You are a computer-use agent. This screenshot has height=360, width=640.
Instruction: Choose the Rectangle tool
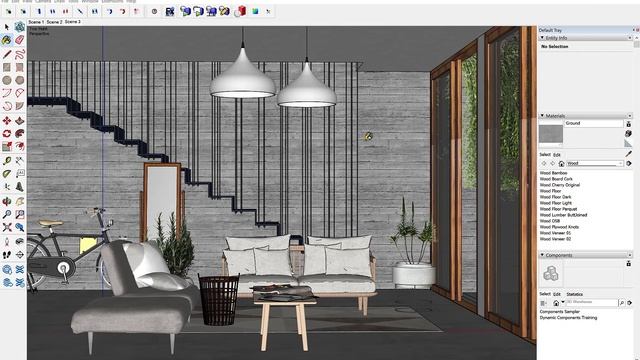point(7,67)
